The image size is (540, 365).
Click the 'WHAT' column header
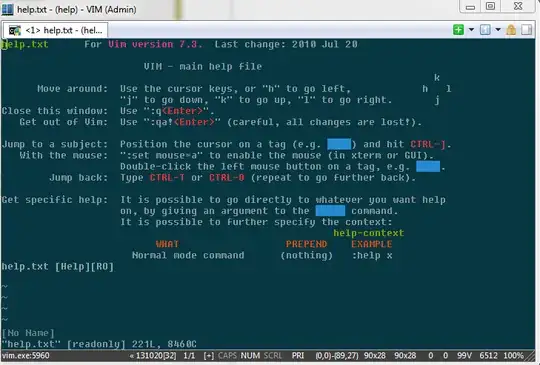pyautogui.click(x=167, y=244)
